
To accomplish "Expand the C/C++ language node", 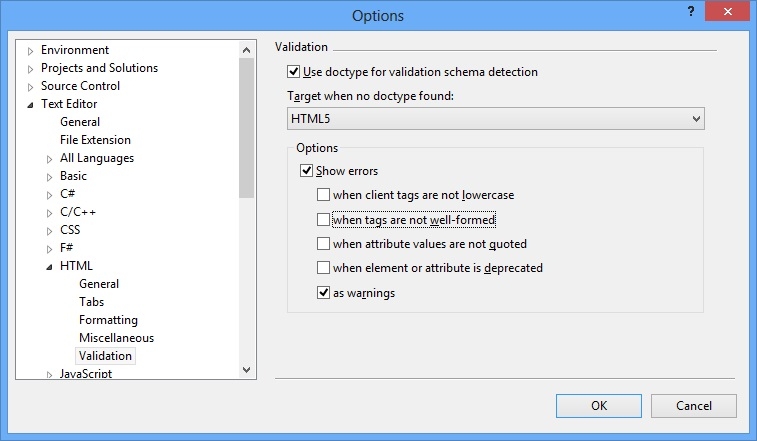I will [x=50, y=213].
